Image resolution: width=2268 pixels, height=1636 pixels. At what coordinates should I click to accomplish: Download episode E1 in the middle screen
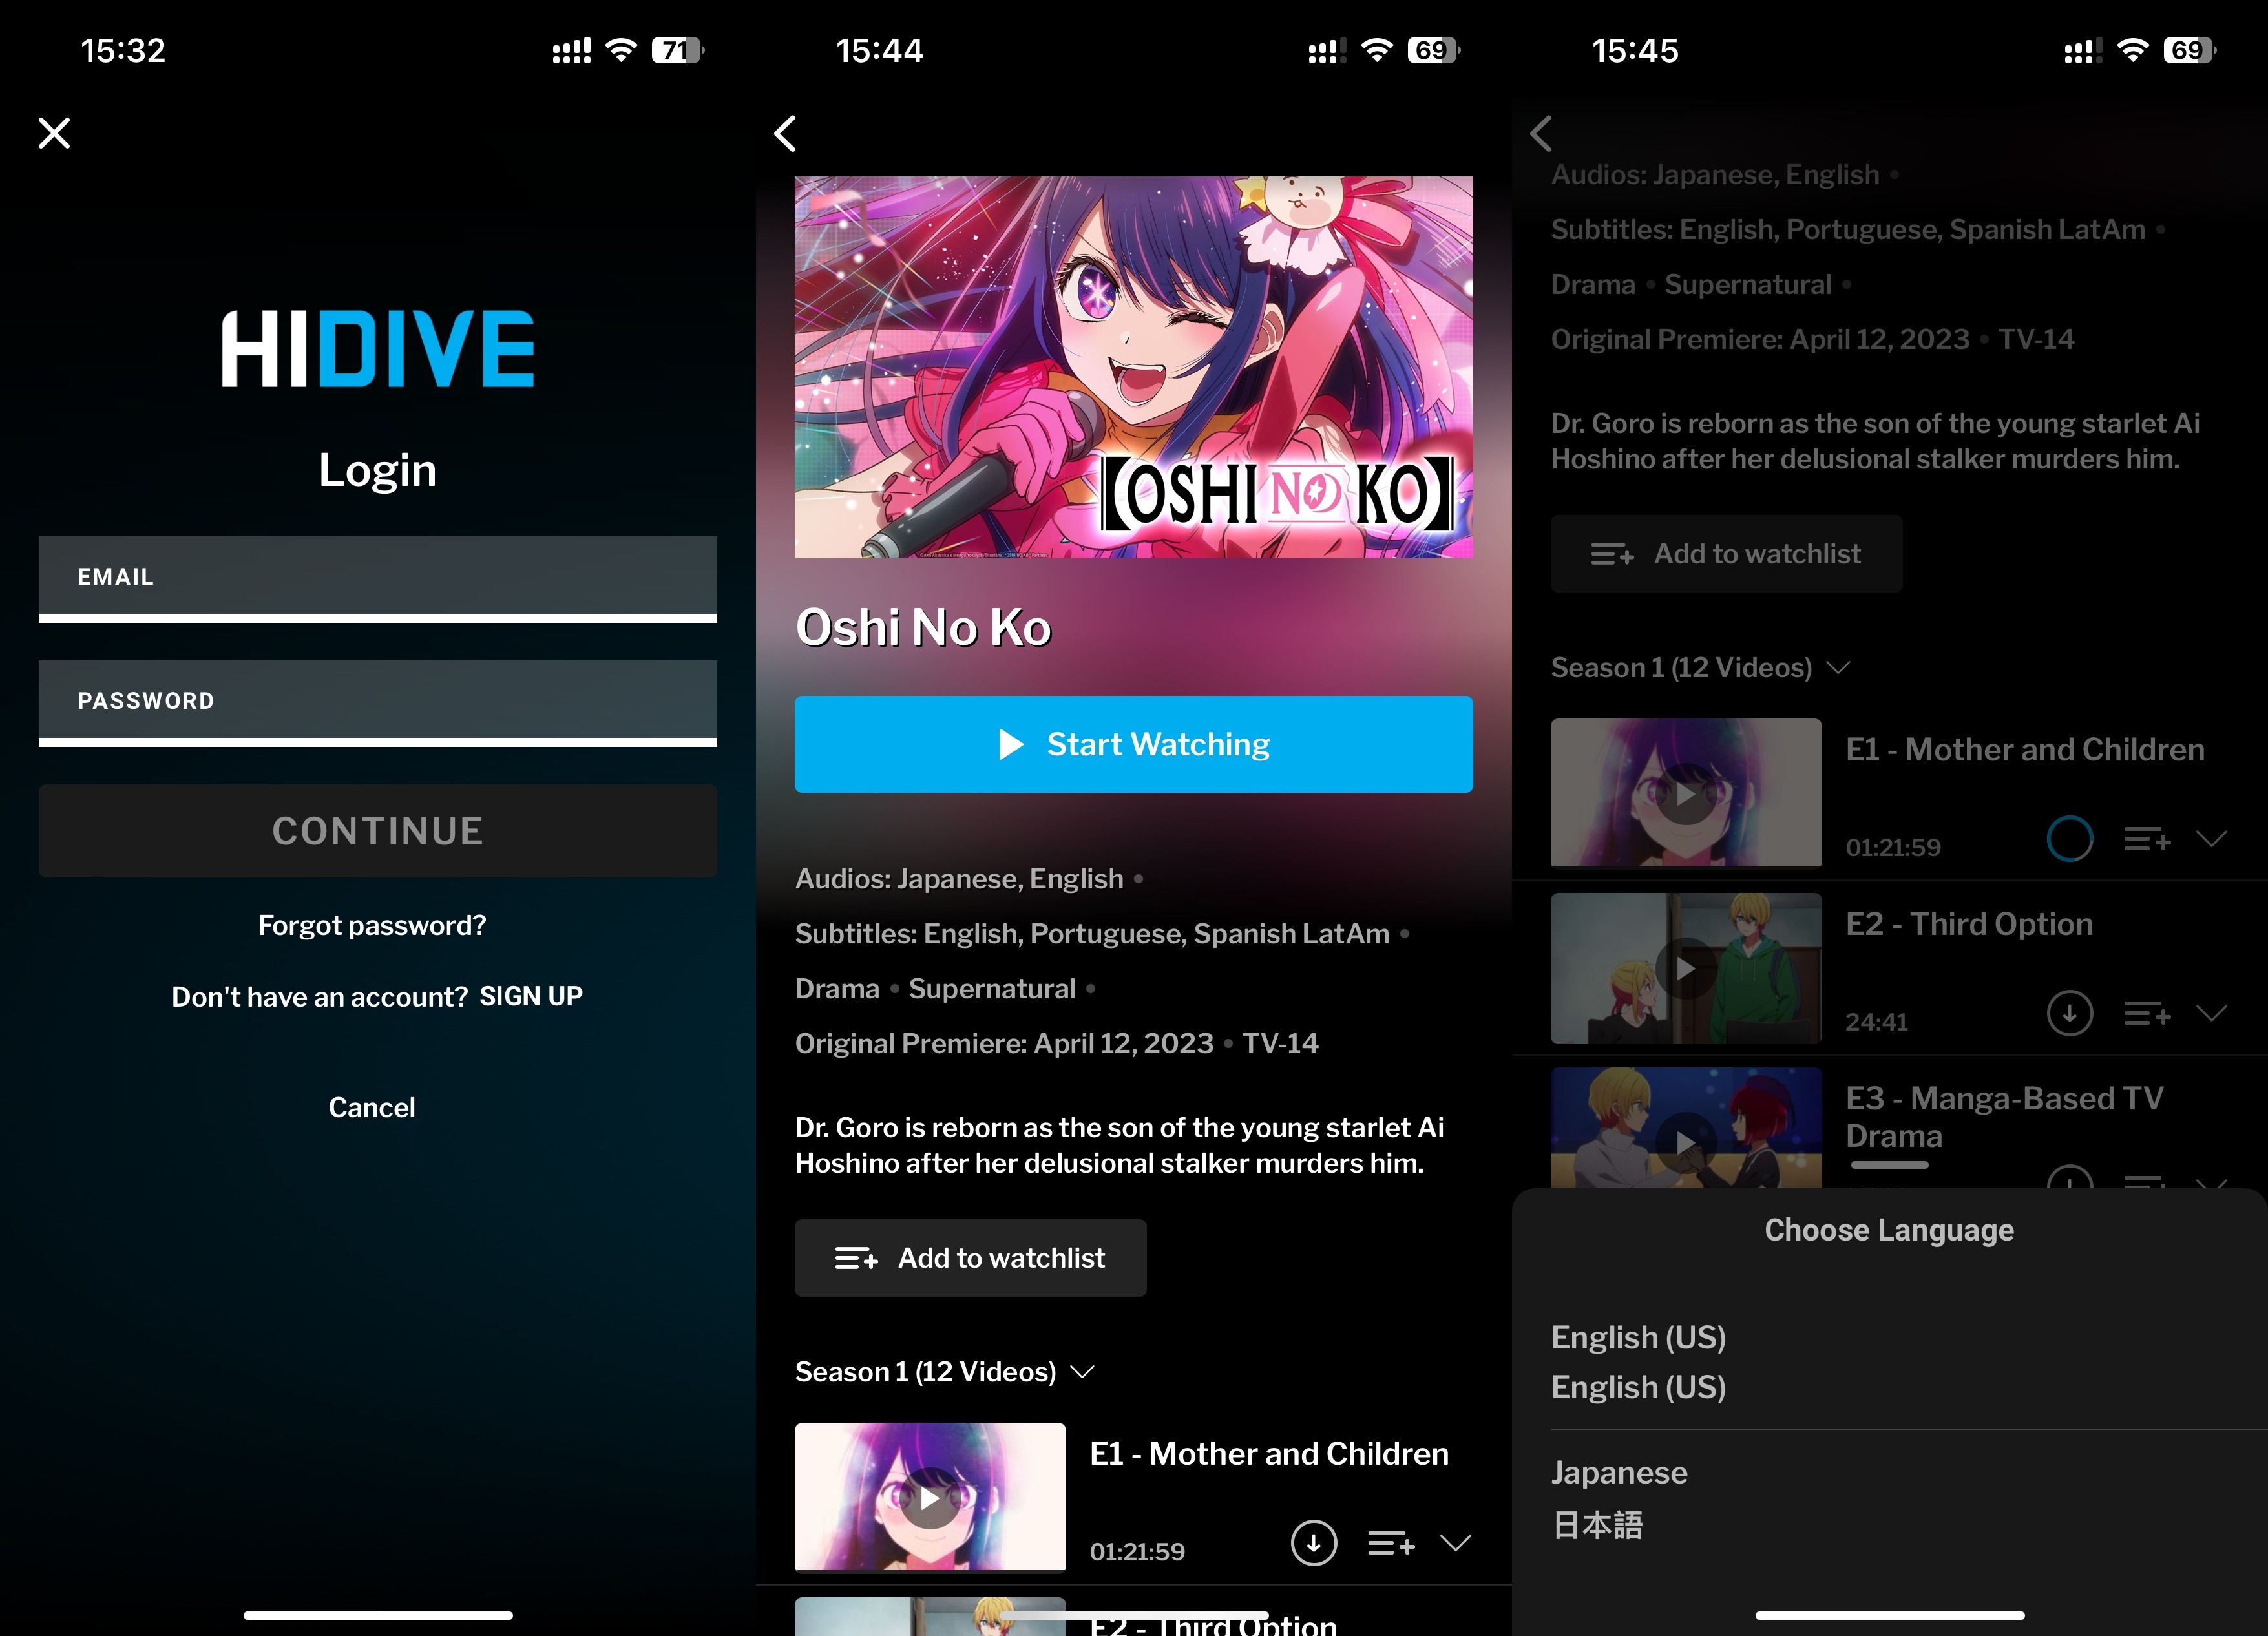(x=1313, y=1543)
